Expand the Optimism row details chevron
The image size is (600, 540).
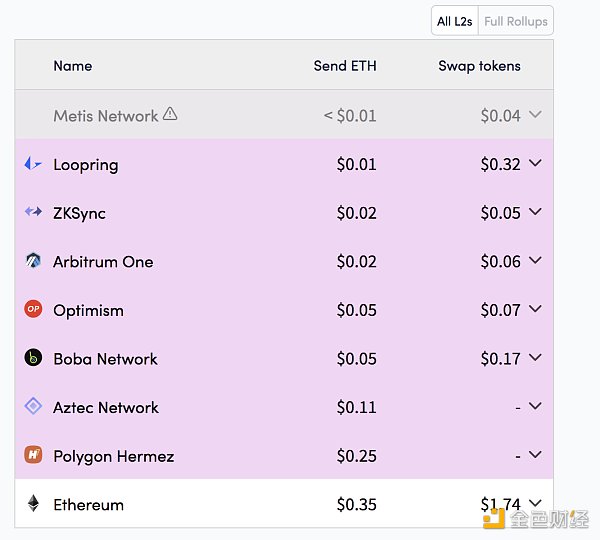click(535, 310)
